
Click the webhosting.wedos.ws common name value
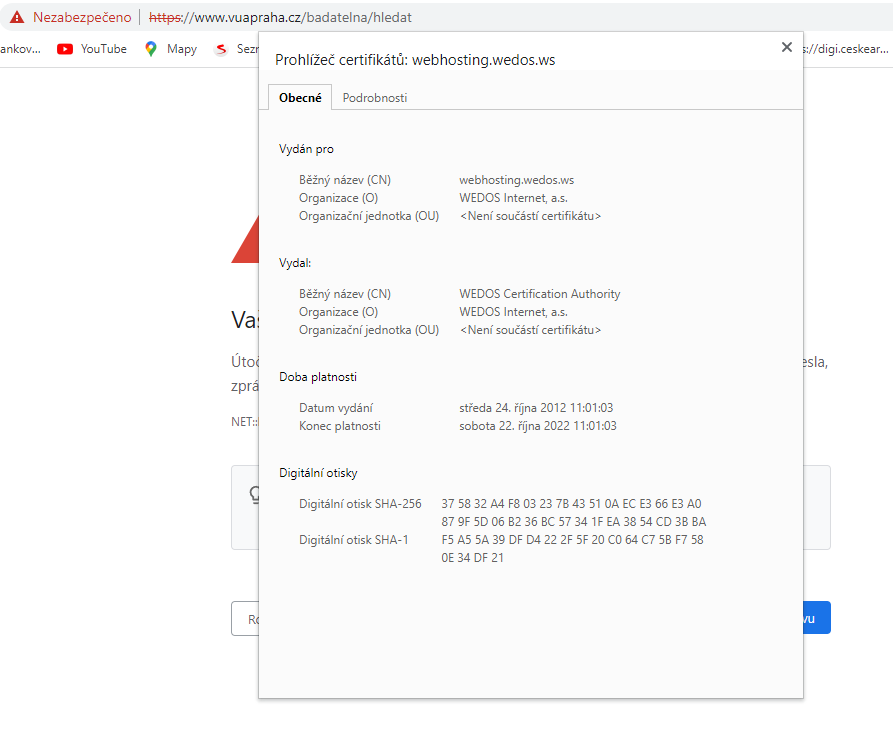click(x=516, y=180)
